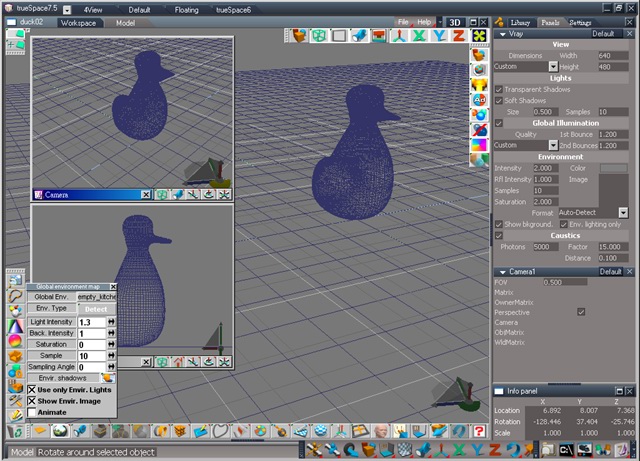Open the File menu
The image size is (640, 461).
point(403,21)
